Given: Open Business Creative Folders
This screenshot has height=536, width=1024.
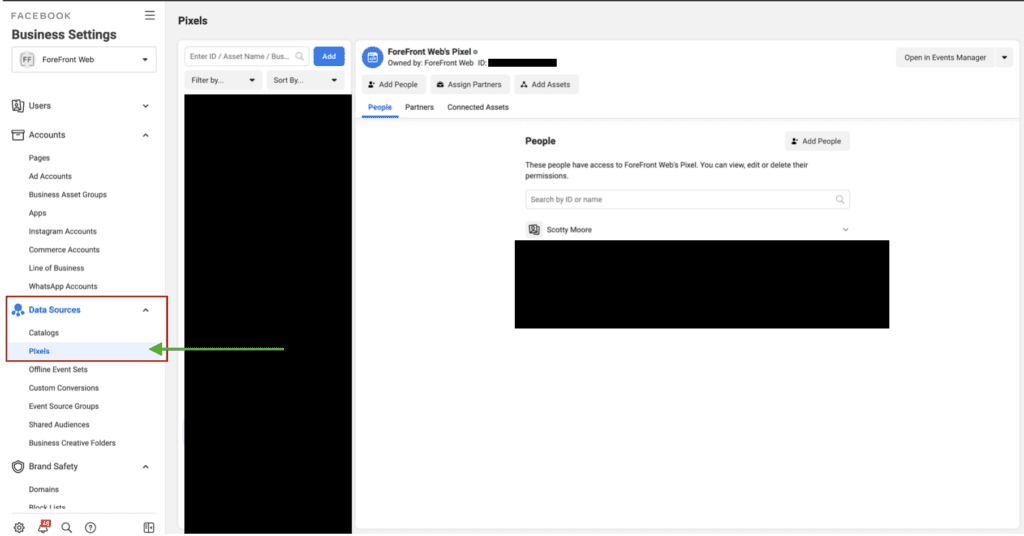Looking at the screenshot, I should [x=72, y=443].
